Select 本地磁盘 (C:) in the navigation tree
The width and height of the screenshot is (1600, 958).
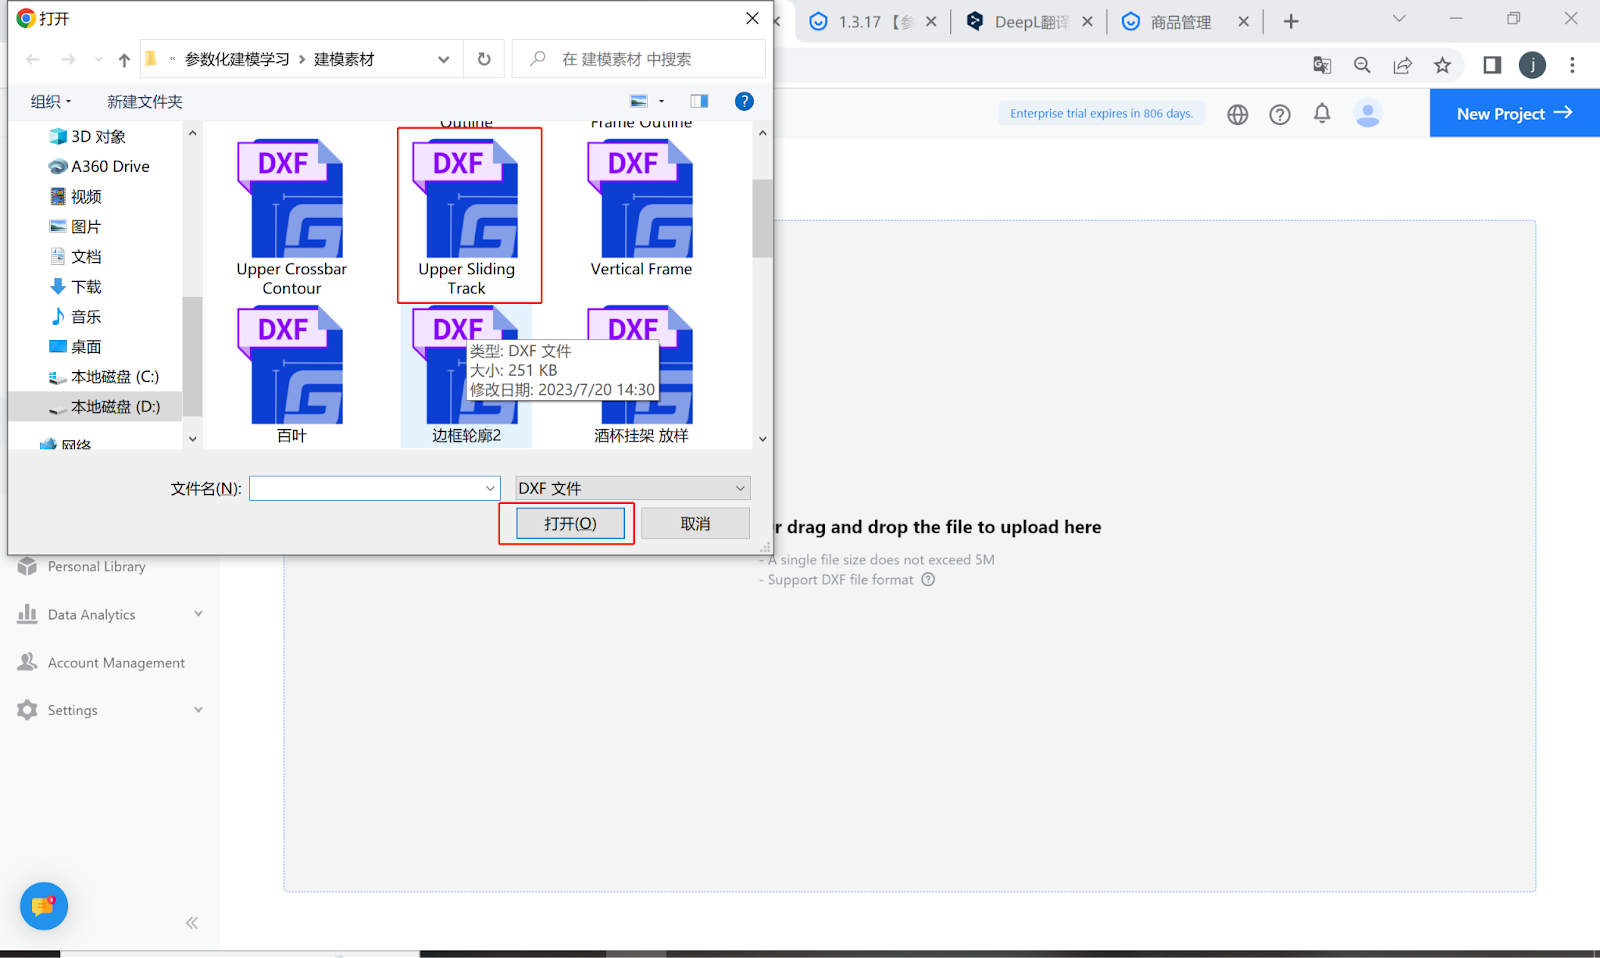coord(104,376)
